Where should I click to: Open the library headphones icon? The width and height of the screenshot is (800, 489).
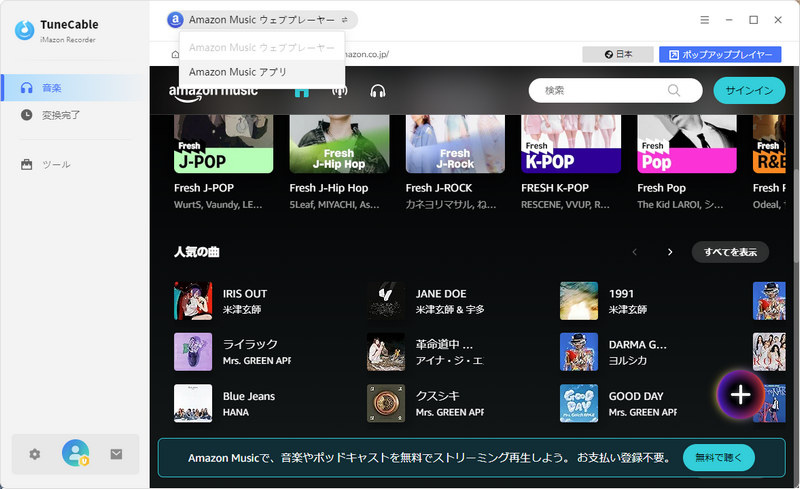[378, 91]
